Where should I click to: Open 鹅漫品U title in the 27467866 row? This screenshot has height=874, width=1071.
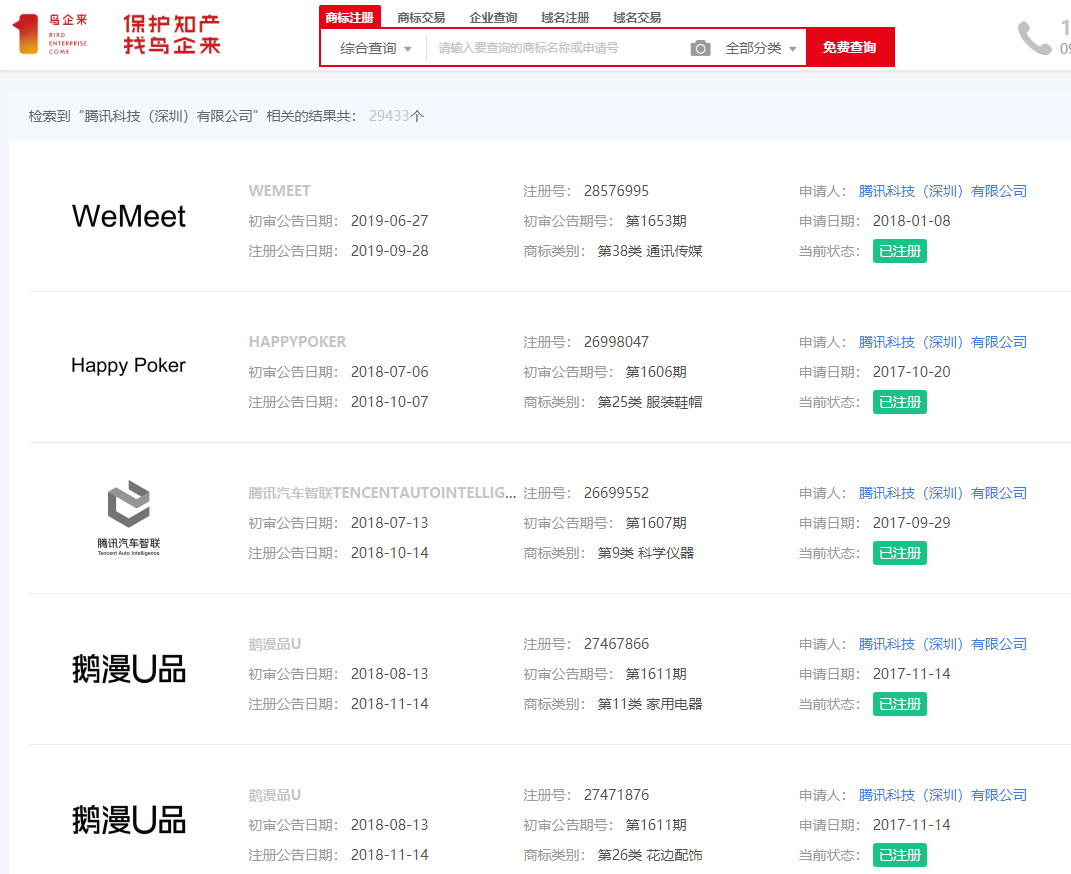point(275,644)
